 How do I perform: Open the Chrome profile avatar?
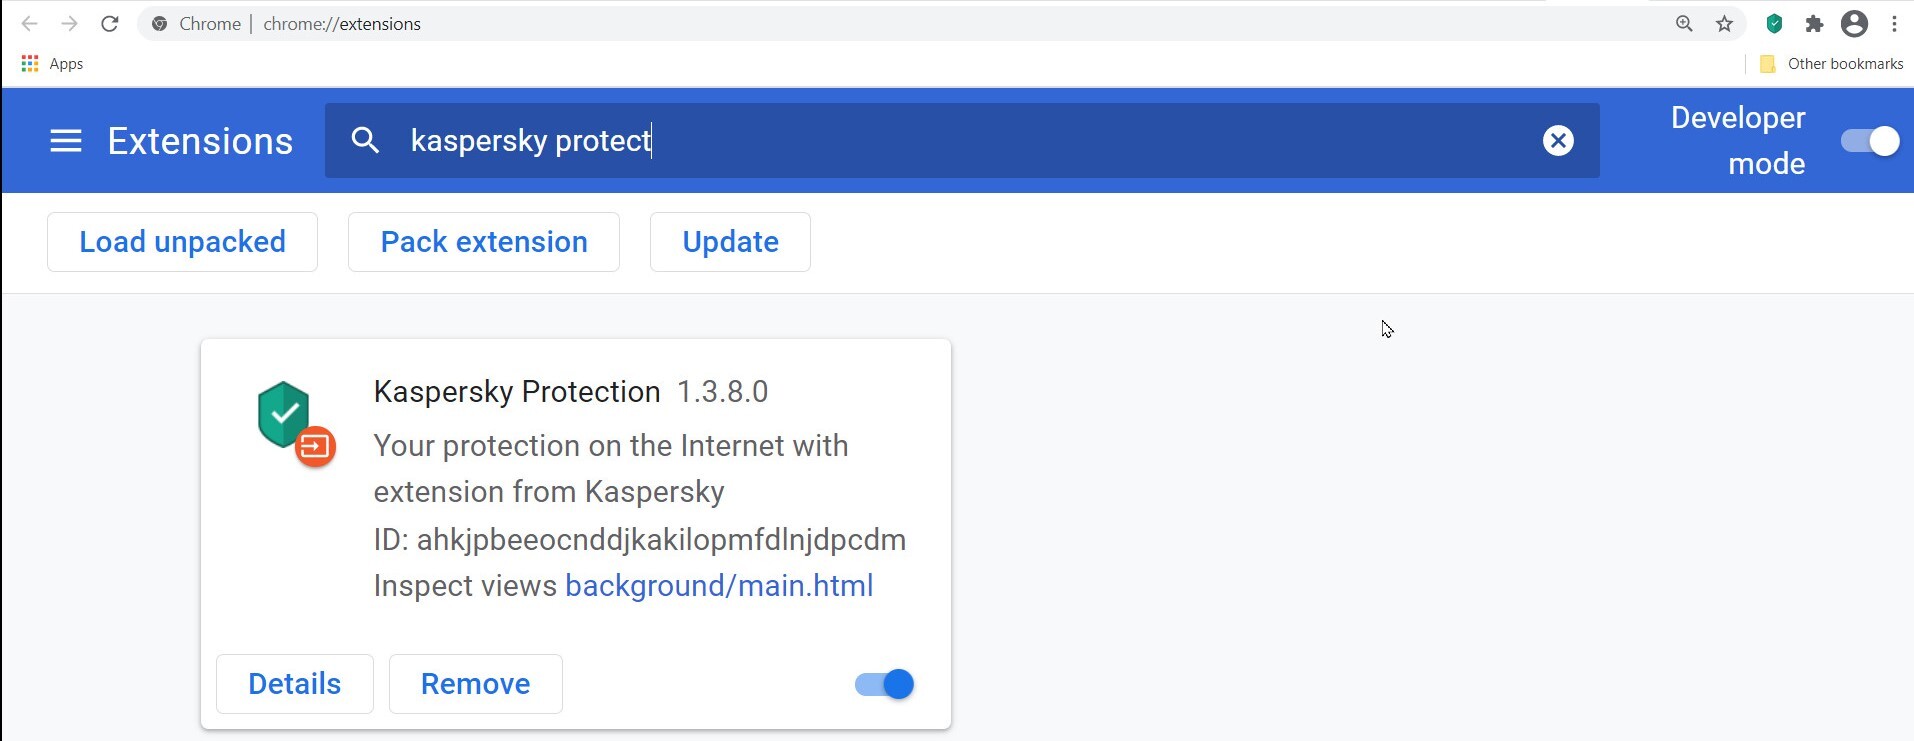click(x=1854, y=24)
